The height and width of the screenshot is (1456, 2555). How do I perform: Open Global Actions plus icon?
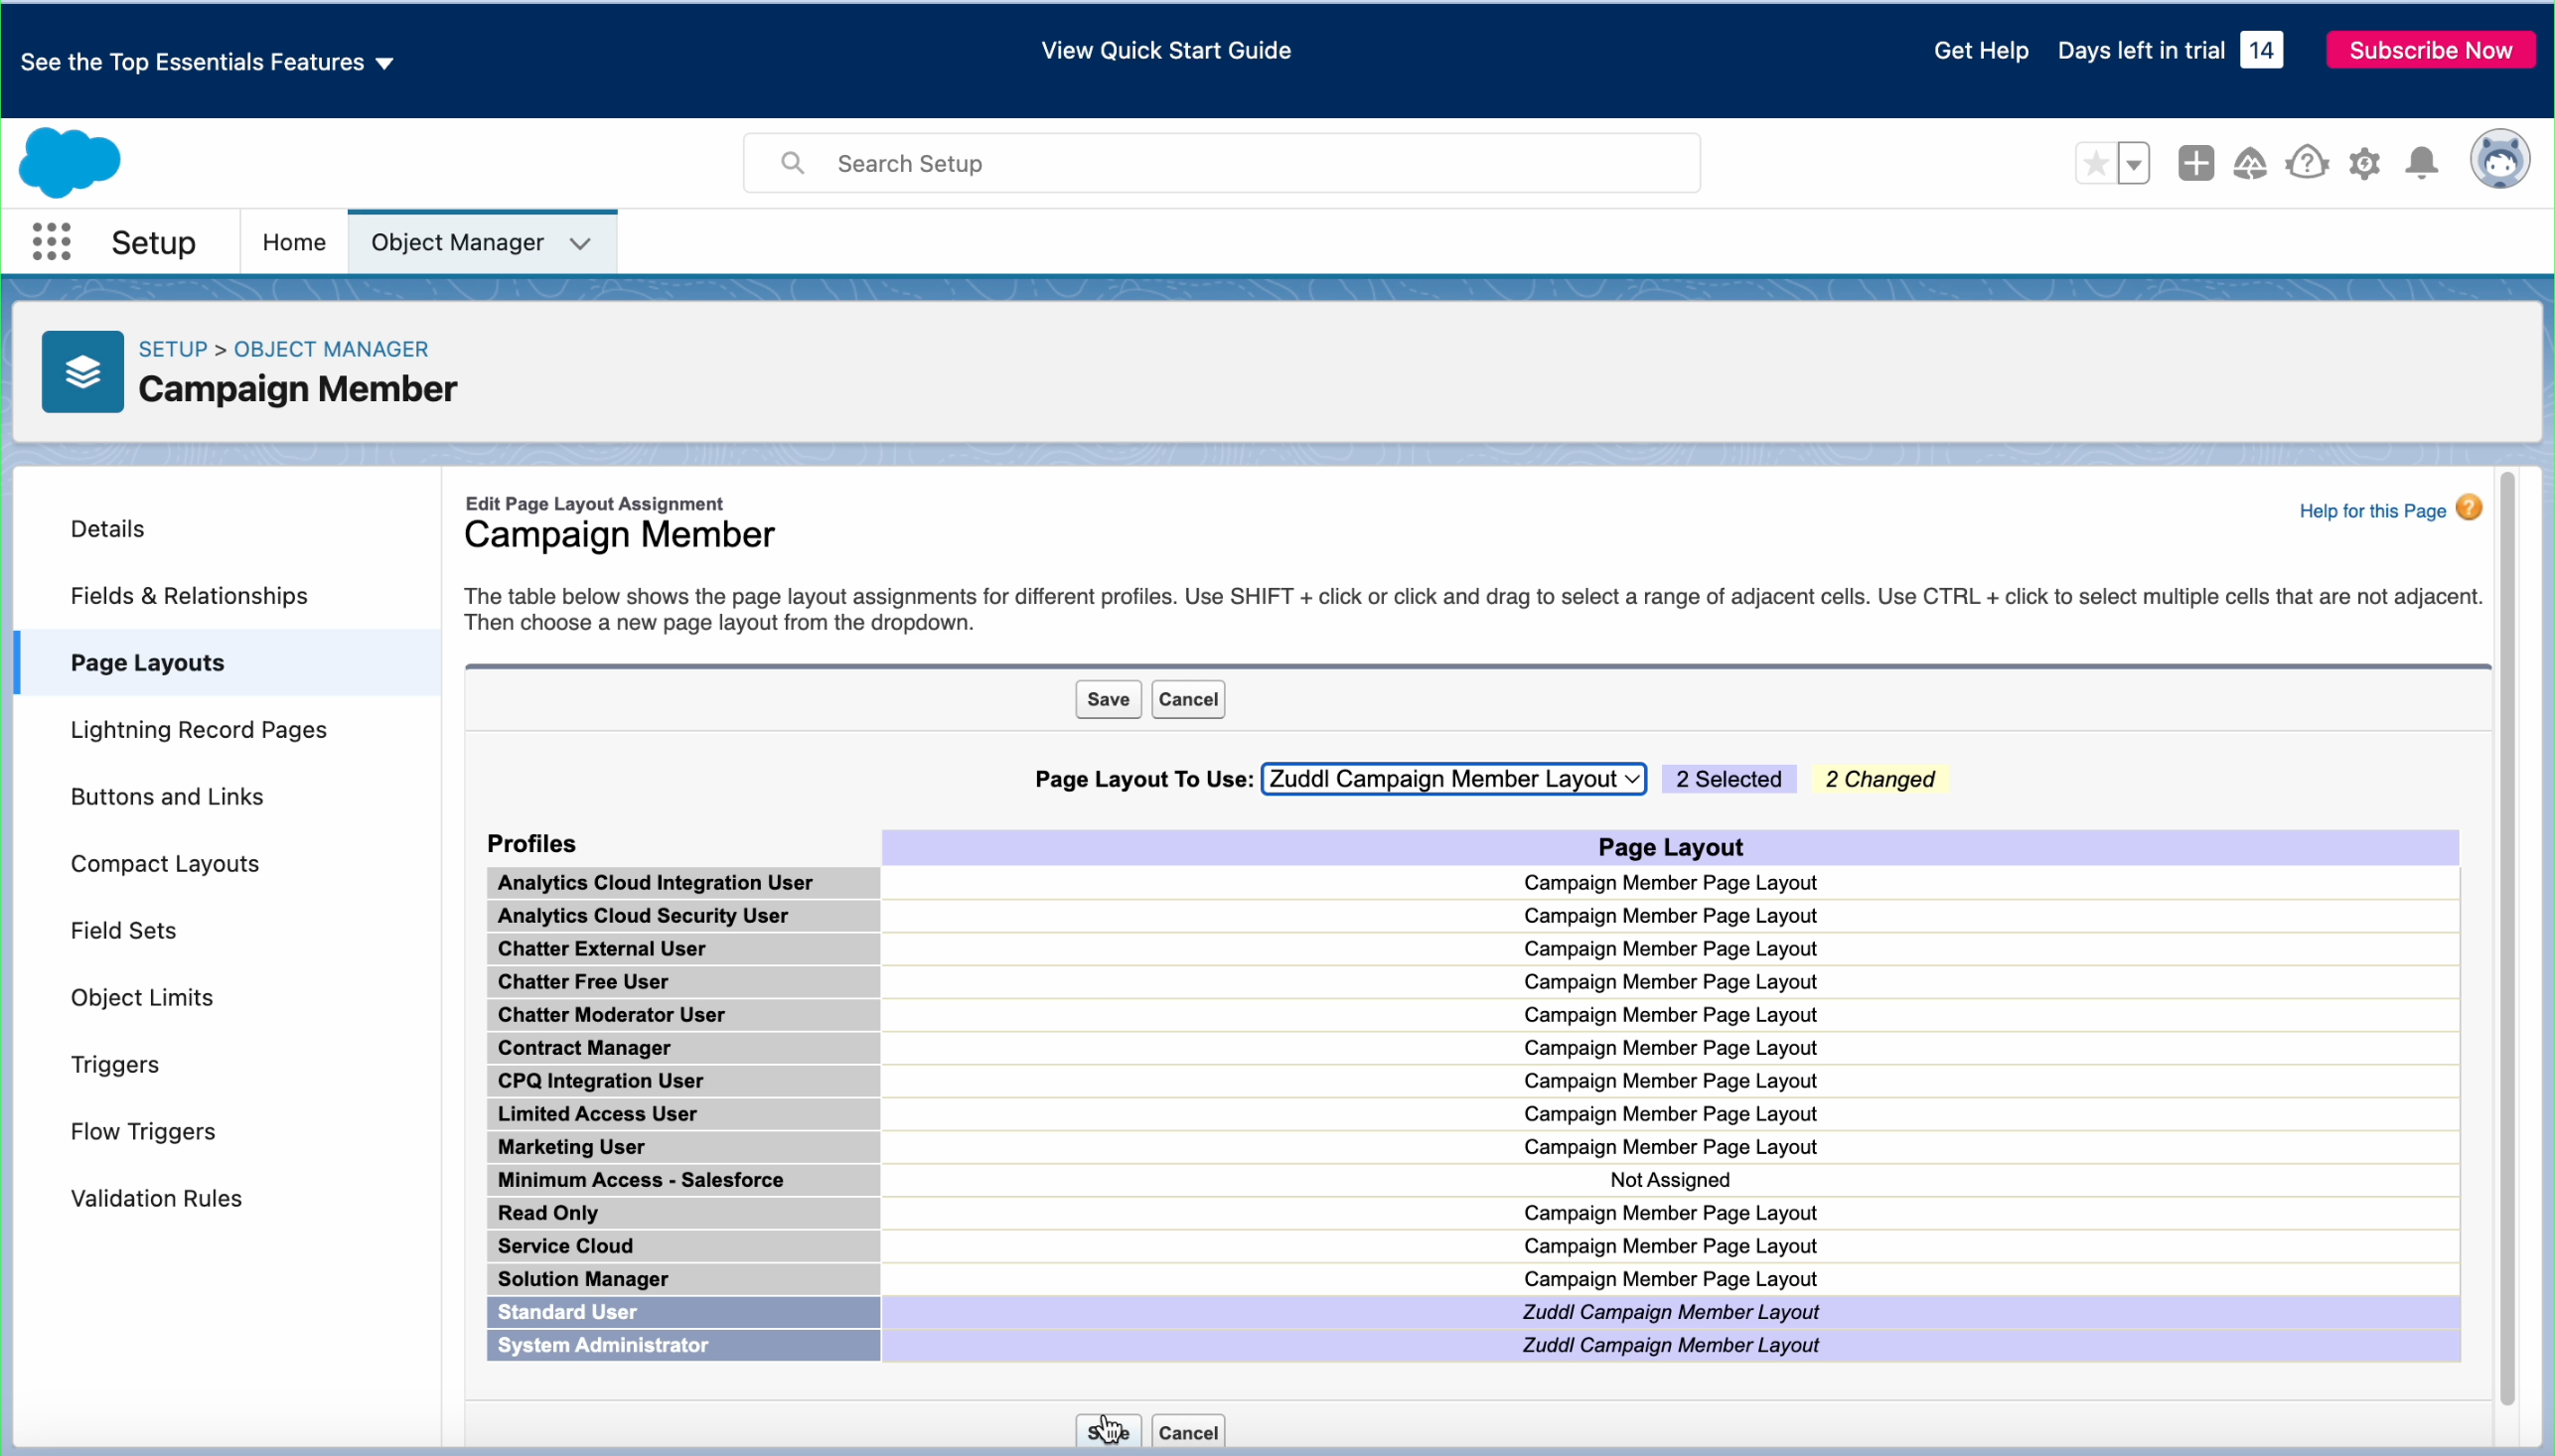click(2195, 163)
